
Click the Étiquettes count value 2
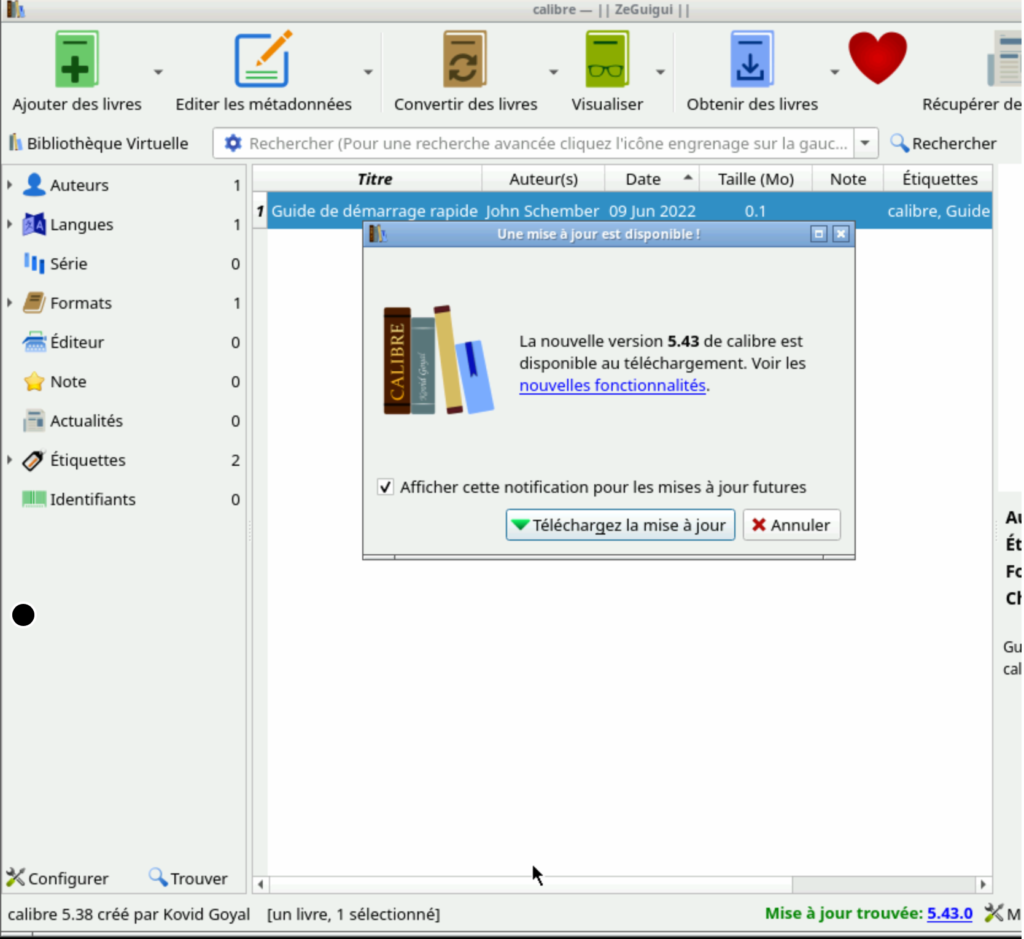pyautogui.click(x=235, y=460)
